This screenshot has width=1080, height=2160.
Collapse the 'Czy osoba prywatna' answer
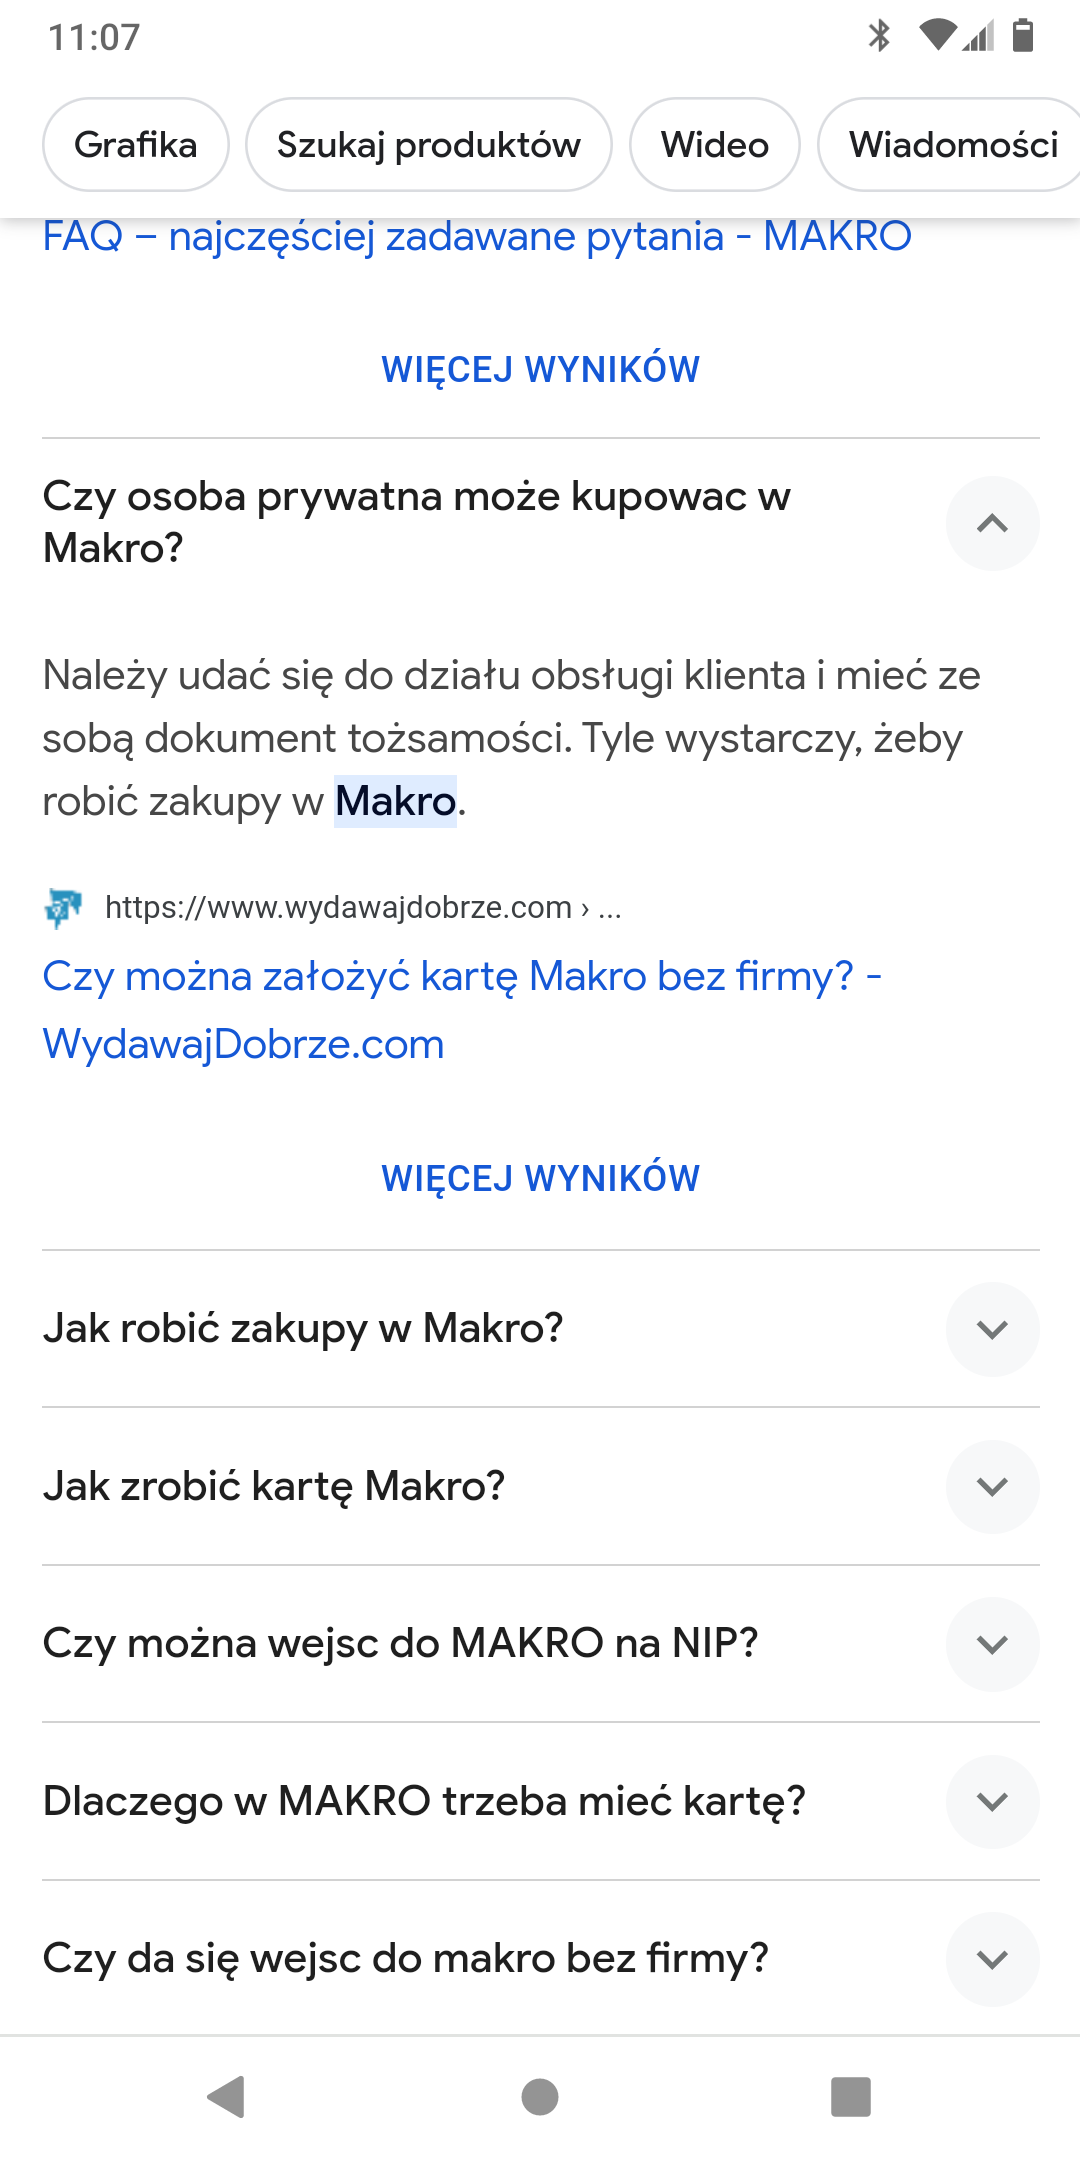click(x=992, y=523)
